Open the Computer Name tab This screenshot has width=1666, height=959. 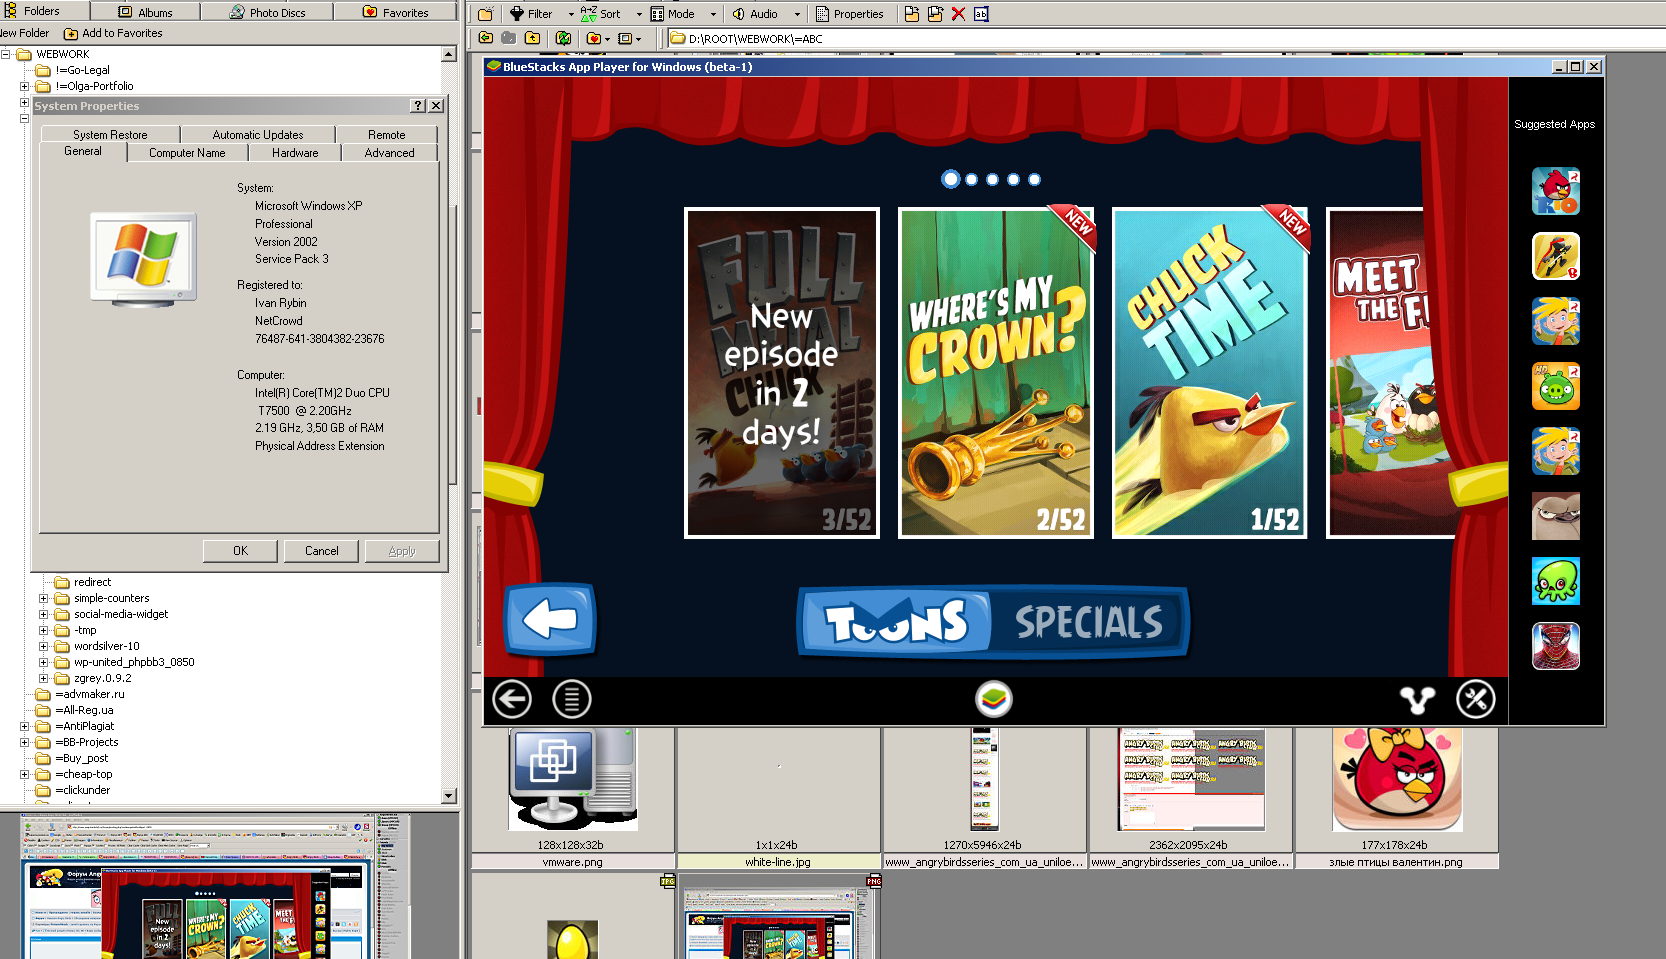(x=187, y=153)
